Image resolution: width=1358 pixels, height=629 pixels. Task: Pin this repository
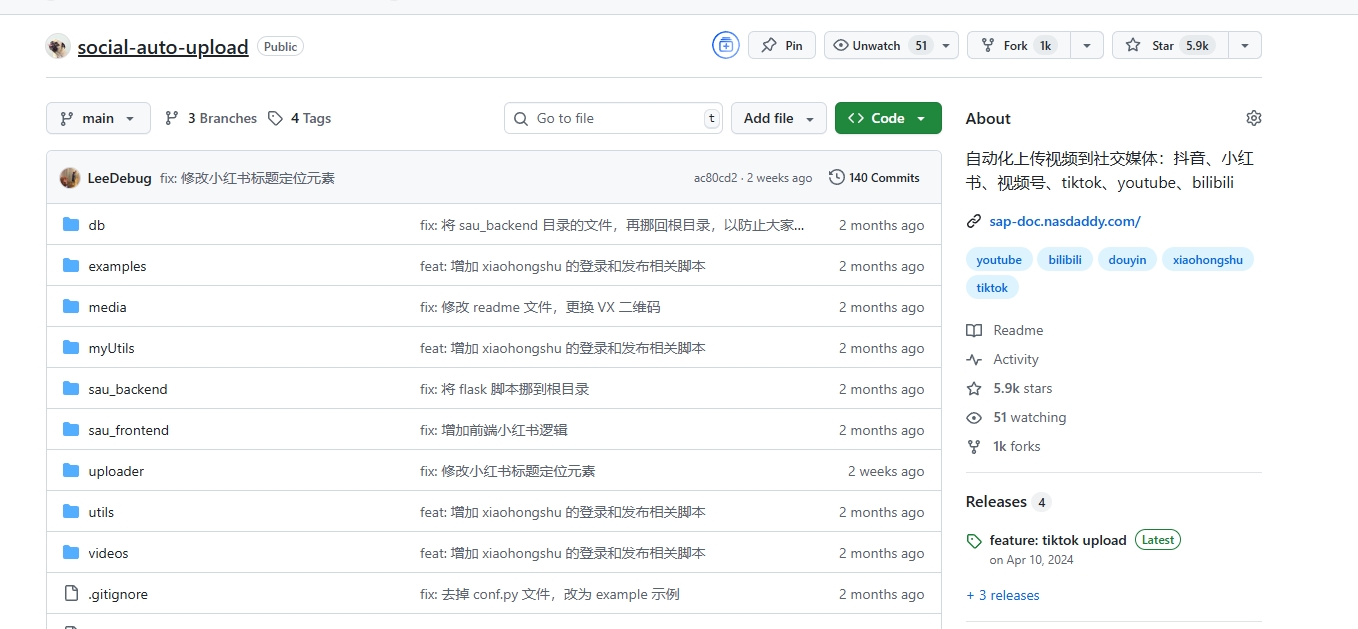tap(781, 45)
